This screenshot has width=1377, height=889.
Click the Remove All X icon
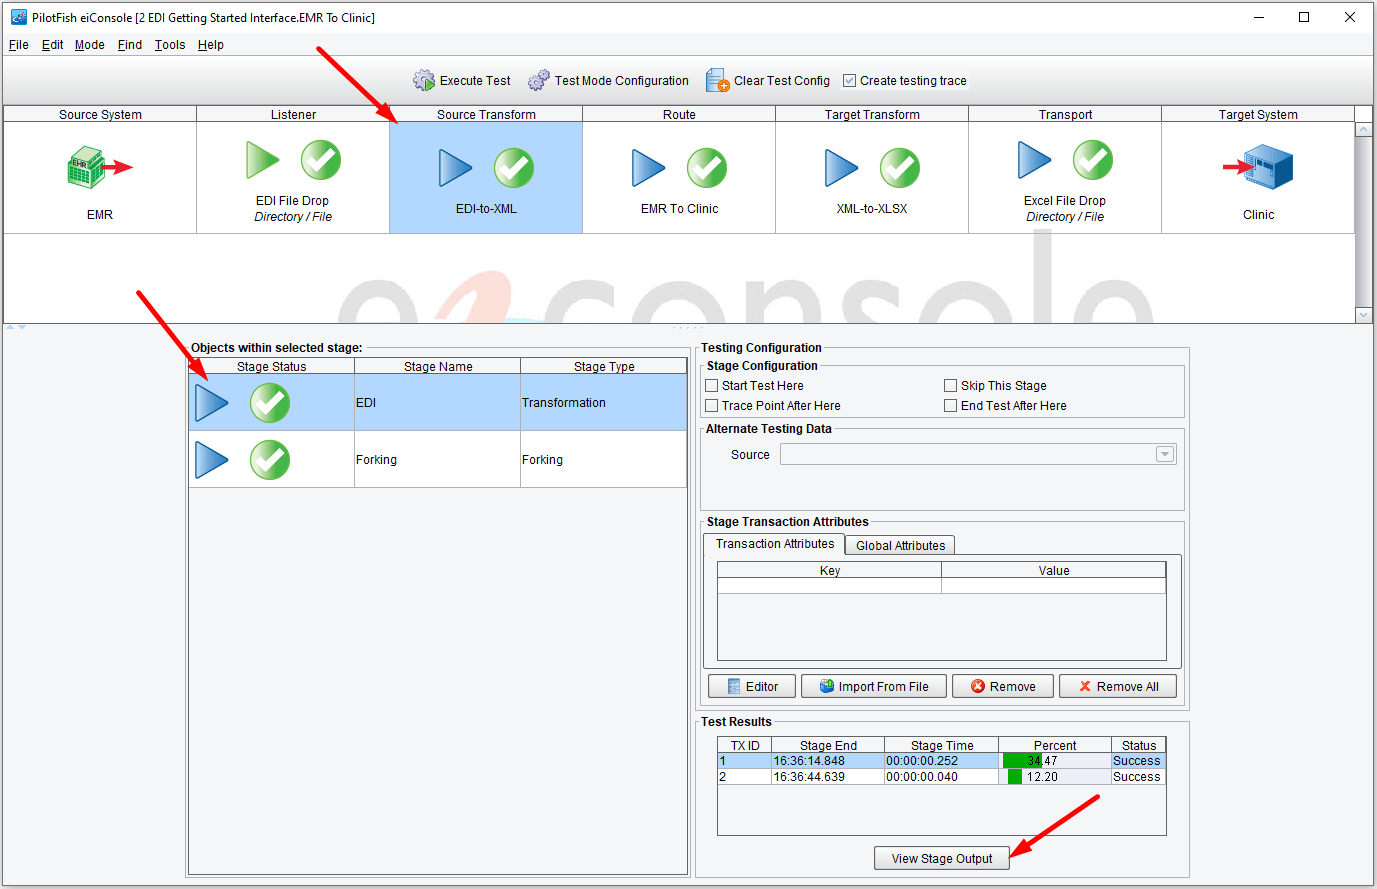coord(1085,687)
